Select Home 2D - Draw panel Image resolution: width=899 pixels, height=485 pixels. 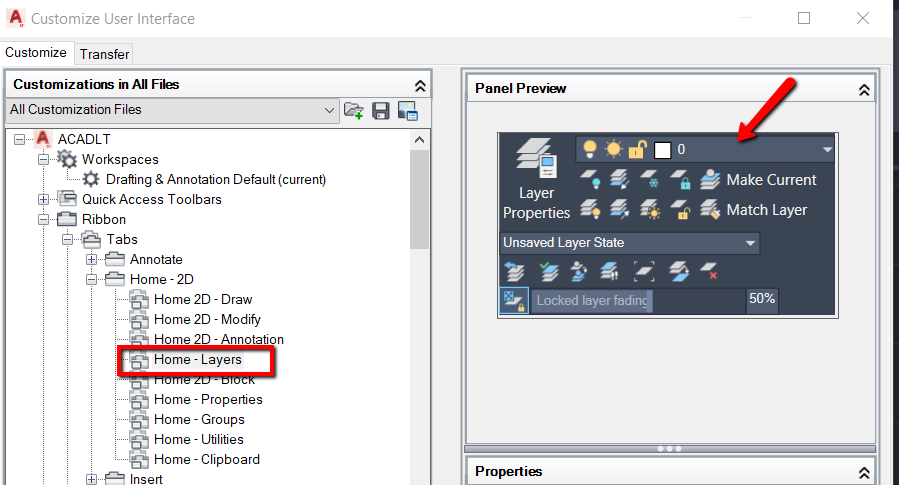203,299
